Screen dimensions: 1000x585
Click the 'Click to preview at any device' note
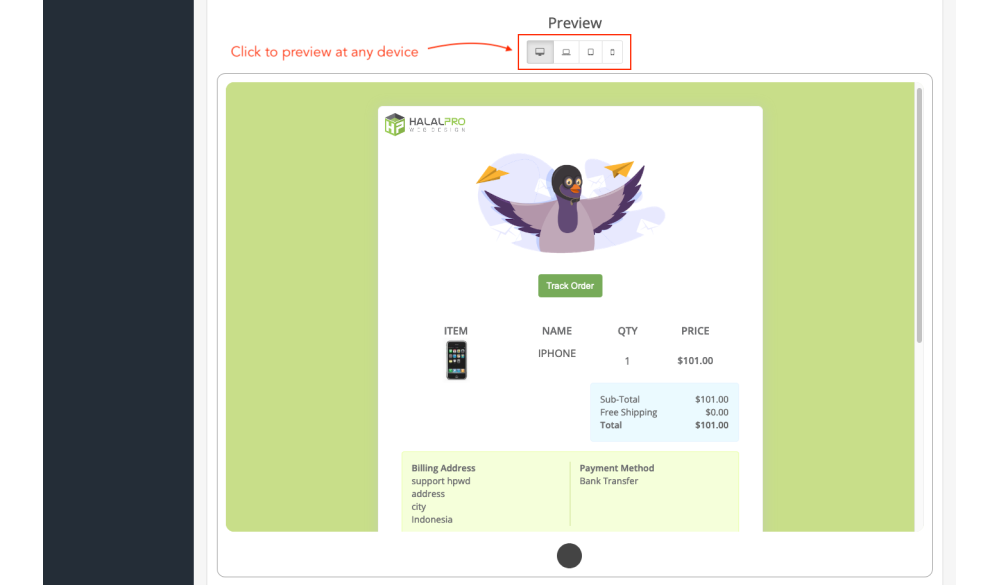[x=324, y=52]
